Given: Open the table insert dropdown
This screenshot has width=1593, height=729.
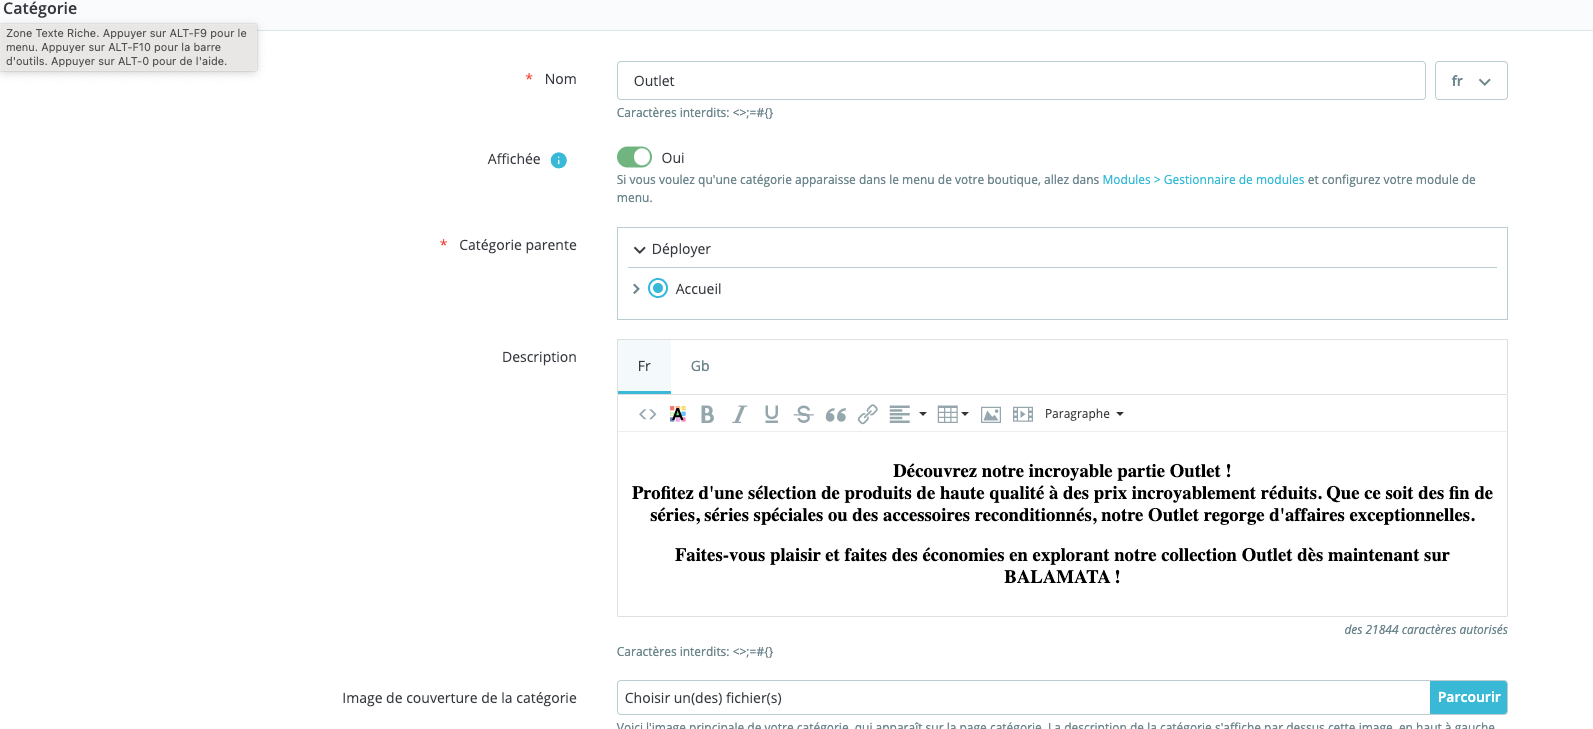Looking at the screenshot, I should [953, 414].
